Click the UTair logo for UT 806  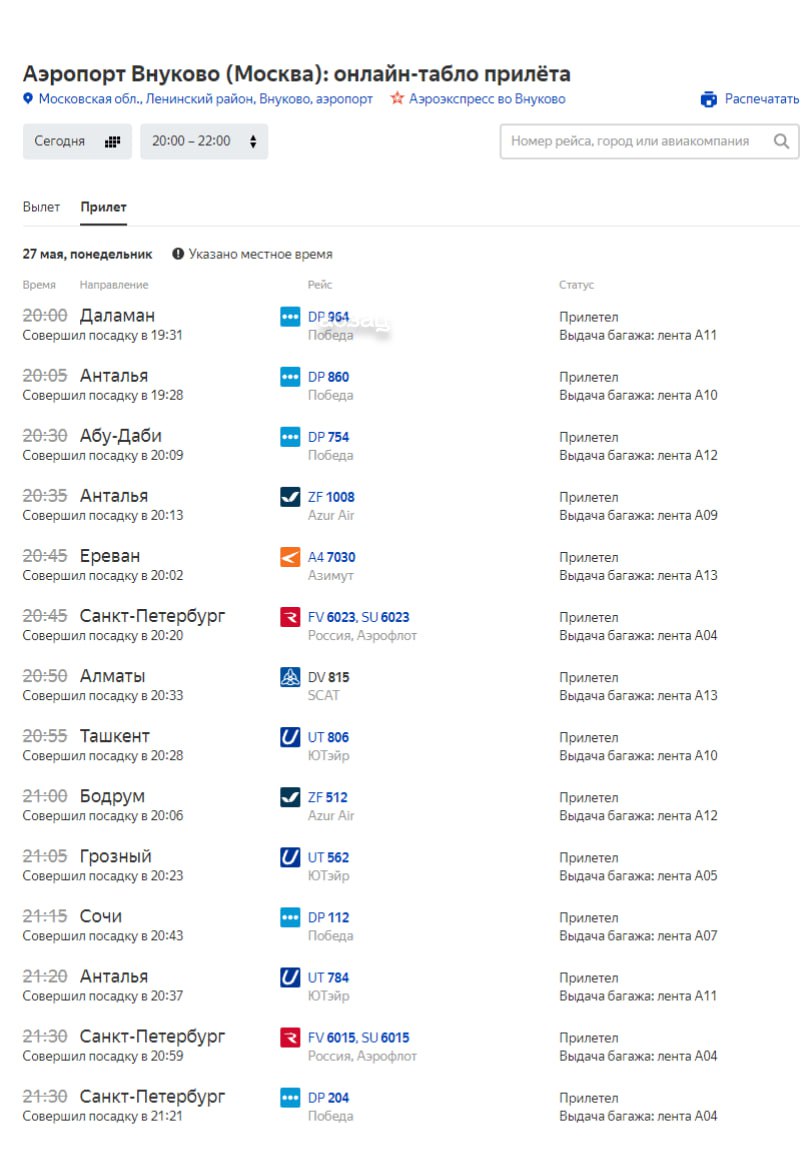(290, 737)
